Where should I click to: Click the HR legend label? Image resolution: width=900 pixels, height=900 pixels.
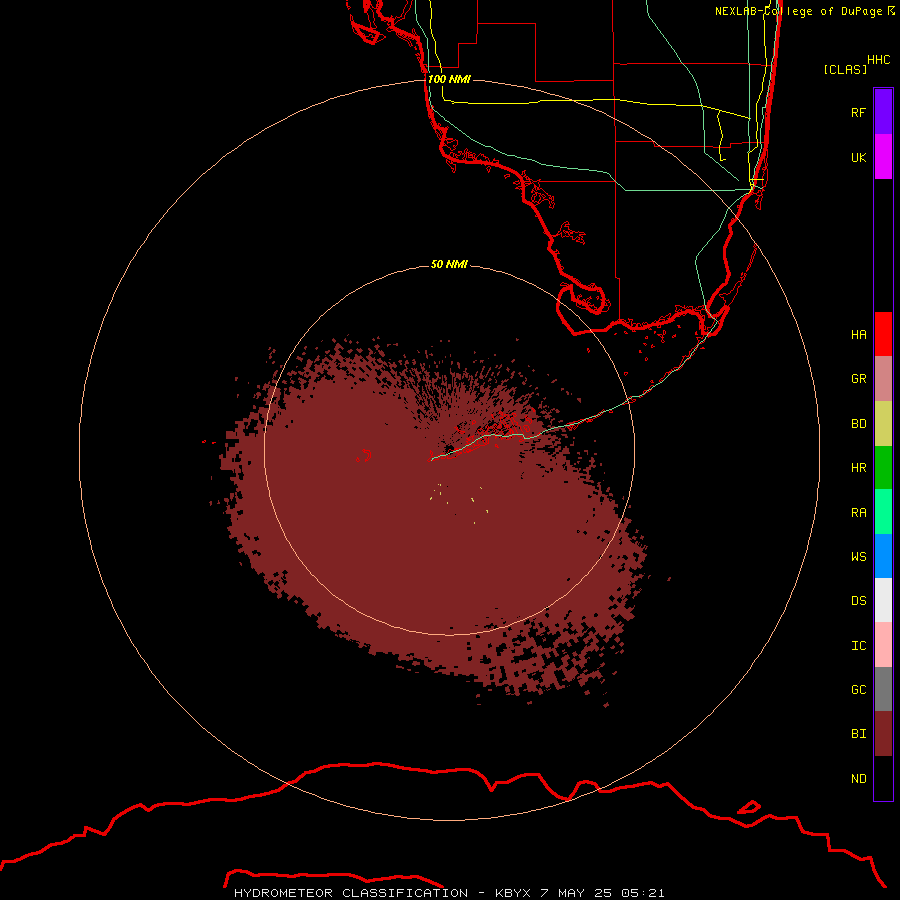tap(858, 468)
